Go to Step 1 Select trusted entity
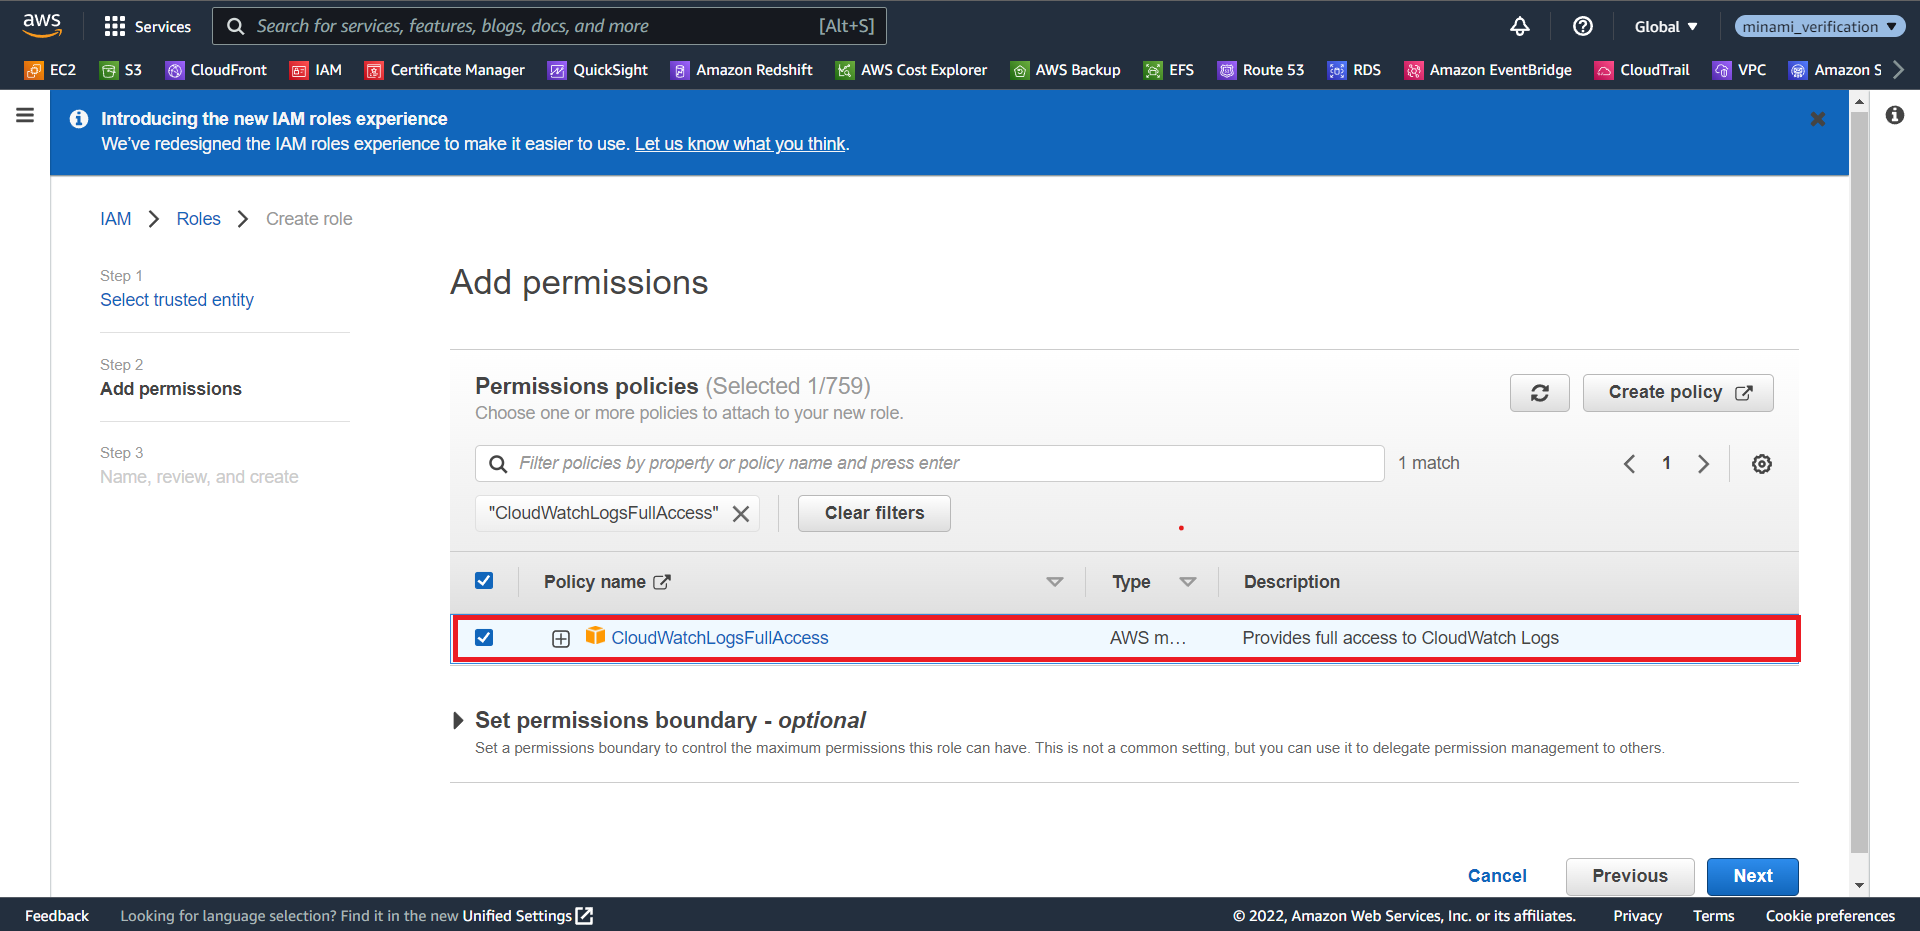The image size is (1920, 931). [177, 299]
